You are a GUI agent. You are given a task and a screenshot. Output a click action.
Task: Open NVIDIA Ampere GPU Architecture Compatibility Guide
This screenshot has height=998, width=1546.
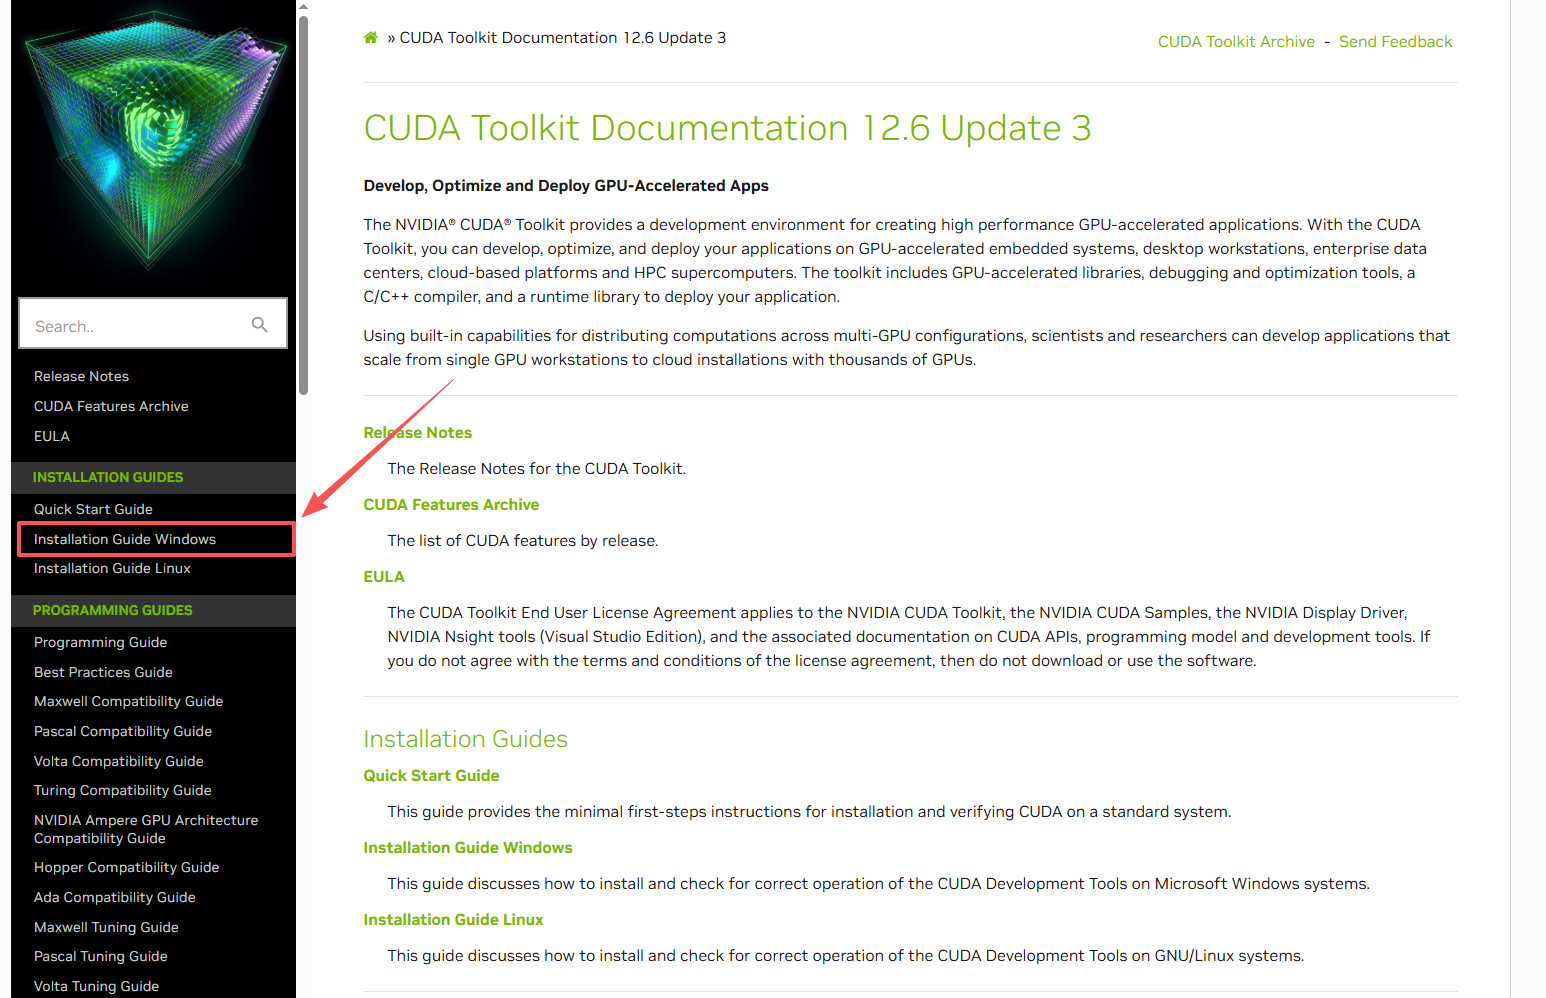pos(146,829)
